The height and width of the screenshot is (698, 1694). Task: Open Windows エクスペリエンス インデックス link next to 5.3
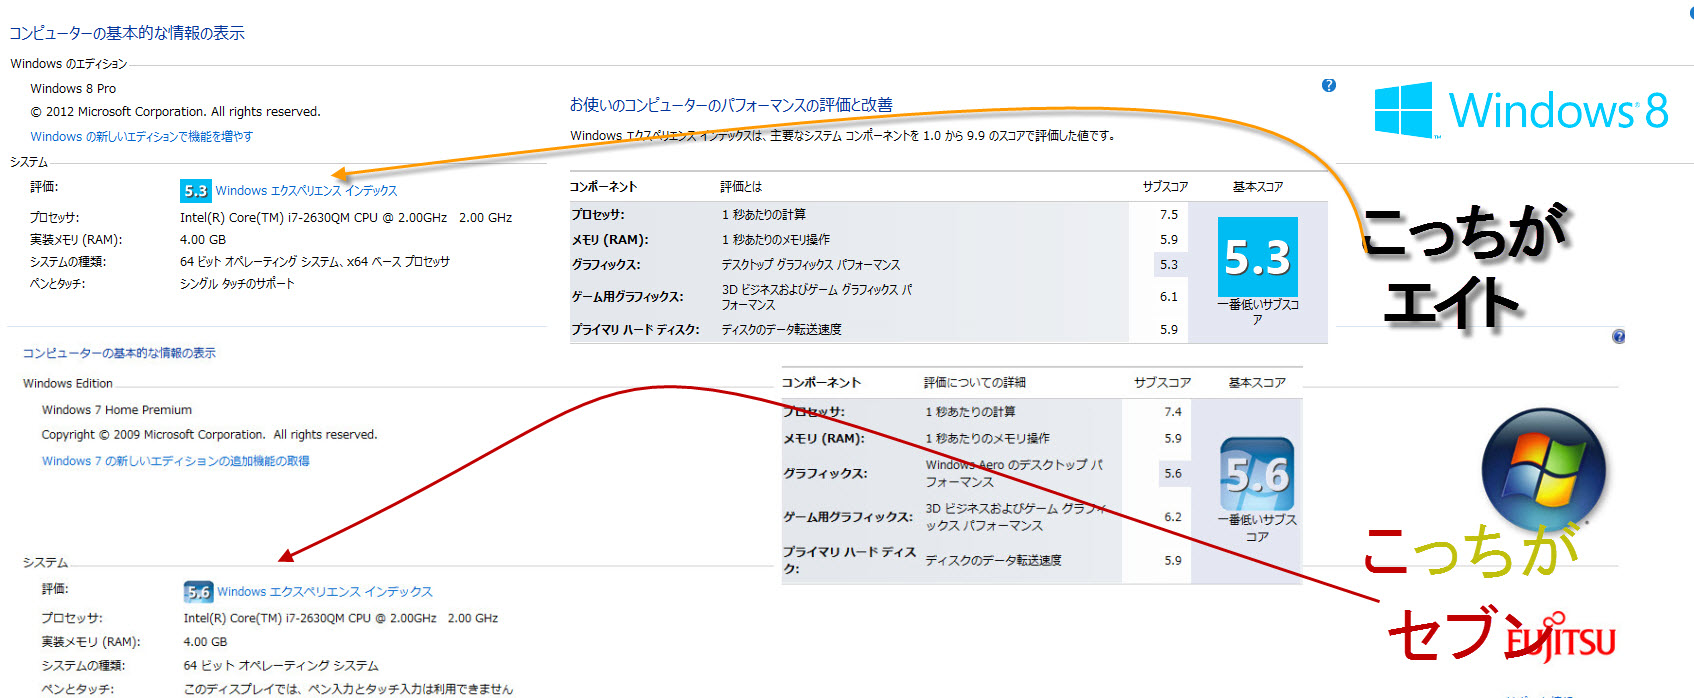coord(306,191)
